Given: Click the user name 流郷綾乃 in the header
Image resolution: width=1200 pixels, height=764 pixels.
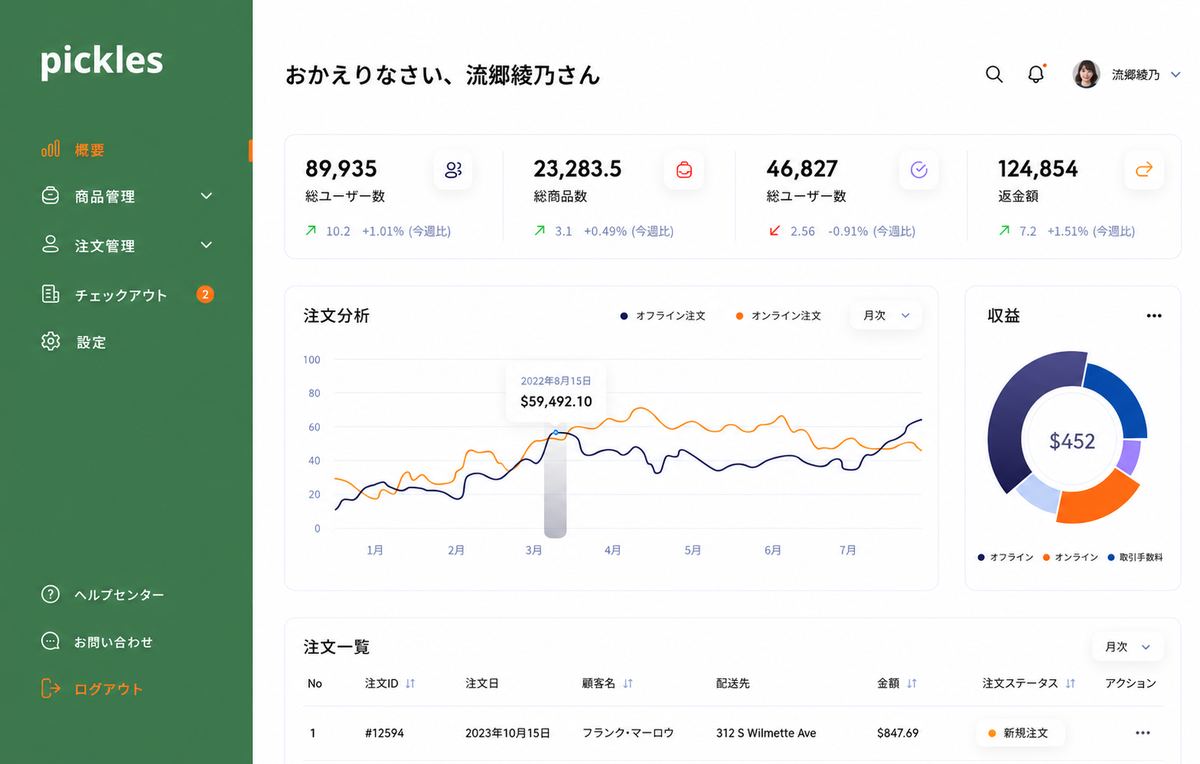Looking at the screenshot, I should pyautogui.click(x=1136, y=75).
